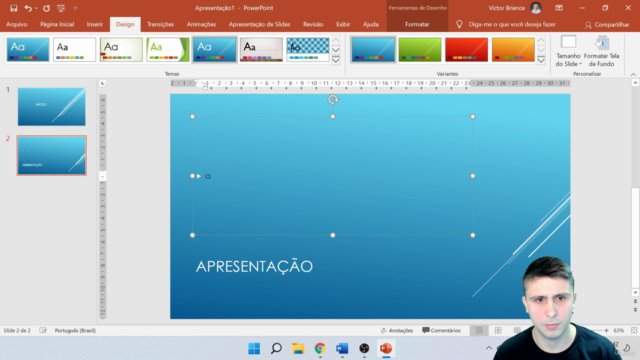Open Word from the taskbar
Image resolution: width=640 pixels, height=360 pixels.
tap(342, 349)
